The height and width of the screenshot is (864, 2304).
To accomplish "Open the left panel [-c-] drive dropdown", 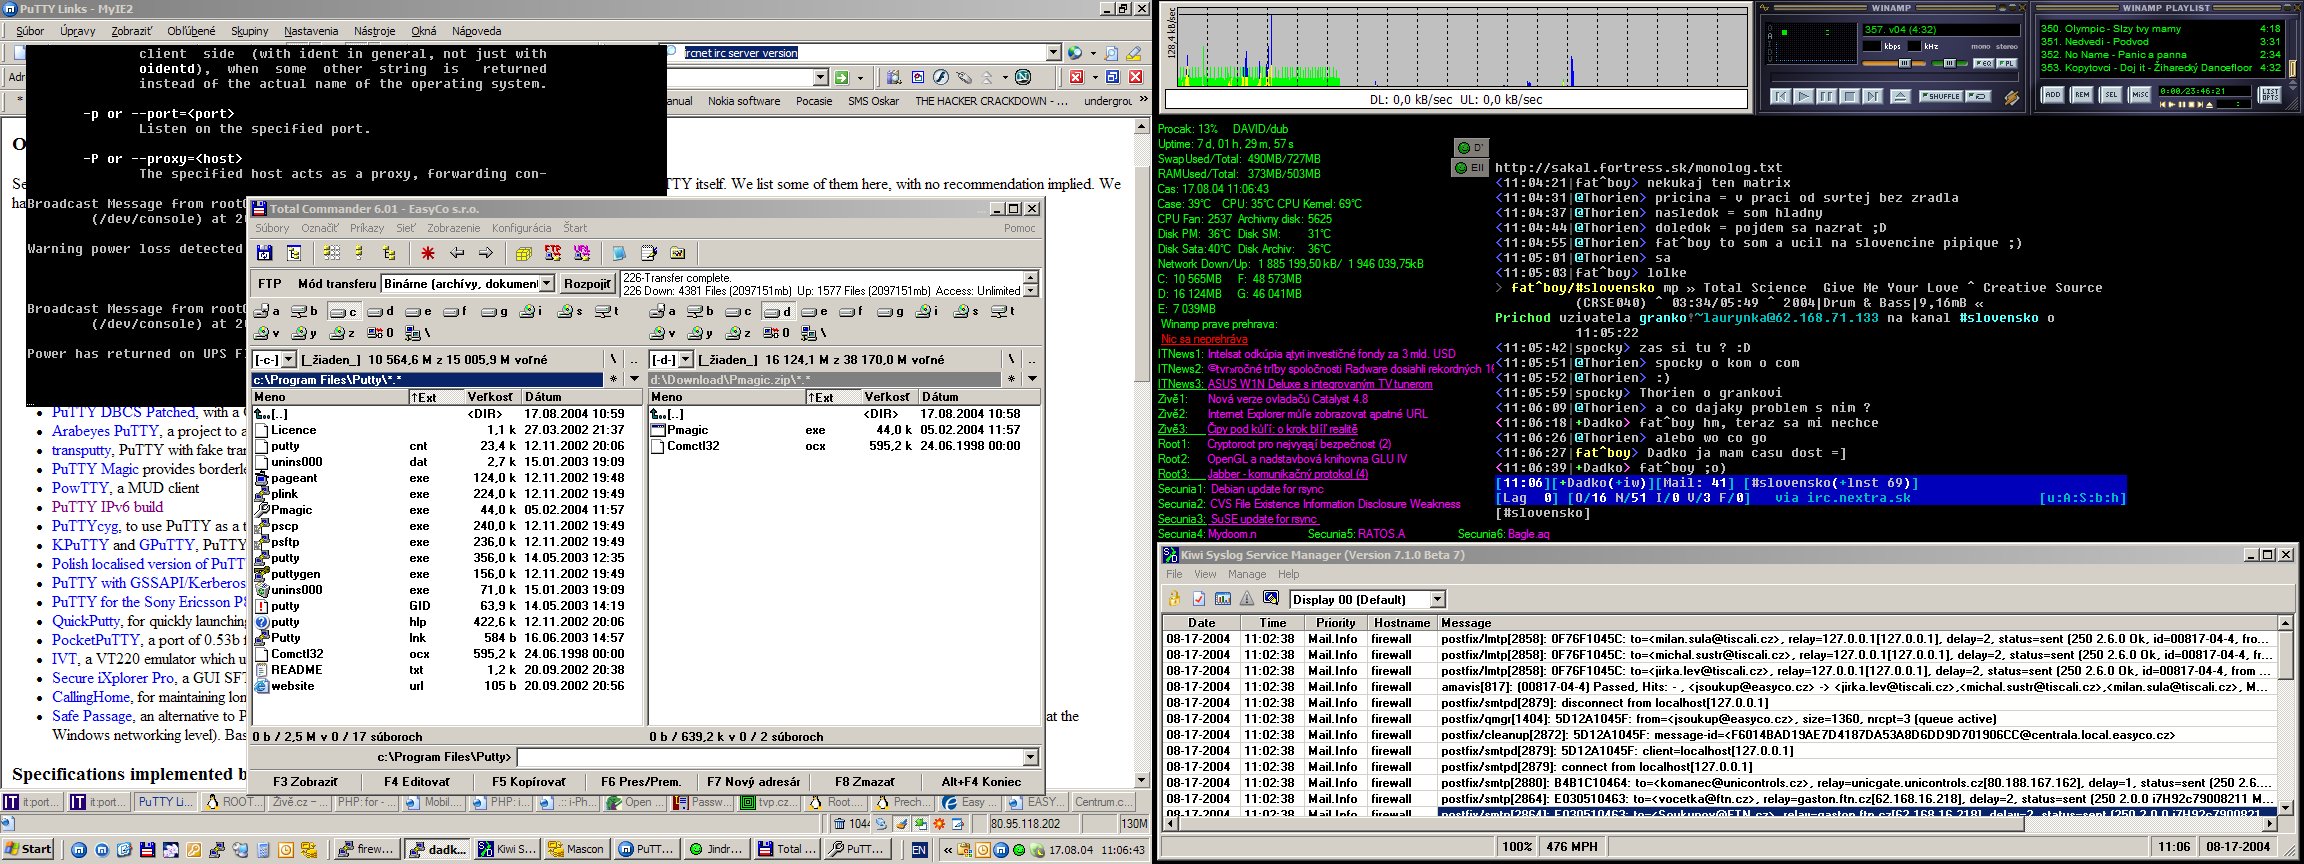I will tap(289, 360).
